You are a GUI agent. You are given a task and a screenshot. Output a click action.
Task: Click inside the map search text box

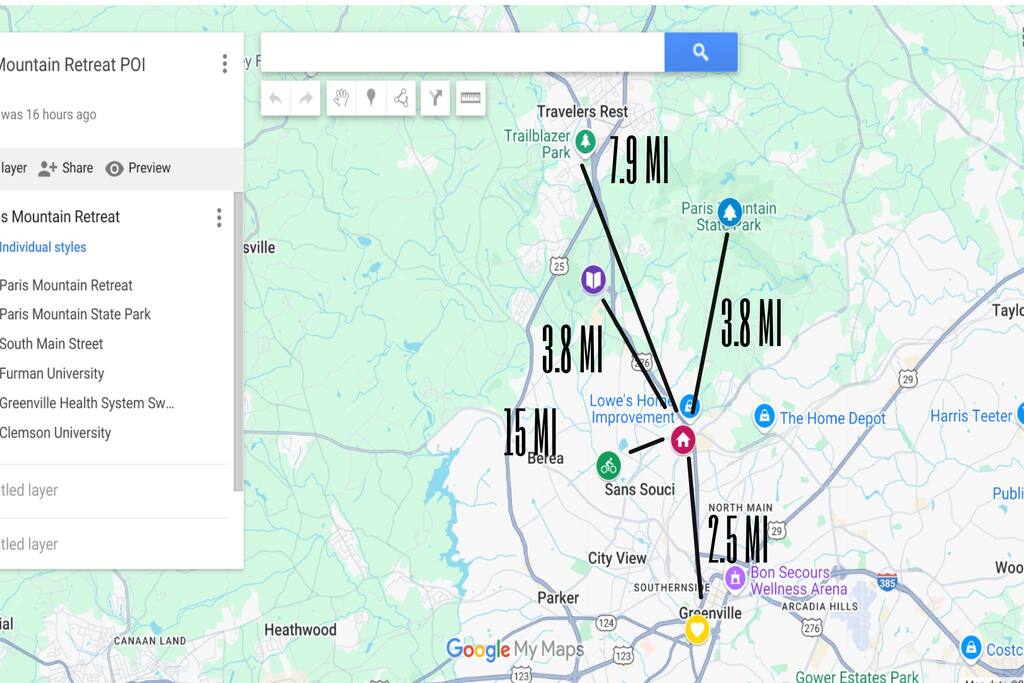pos(462,52)
